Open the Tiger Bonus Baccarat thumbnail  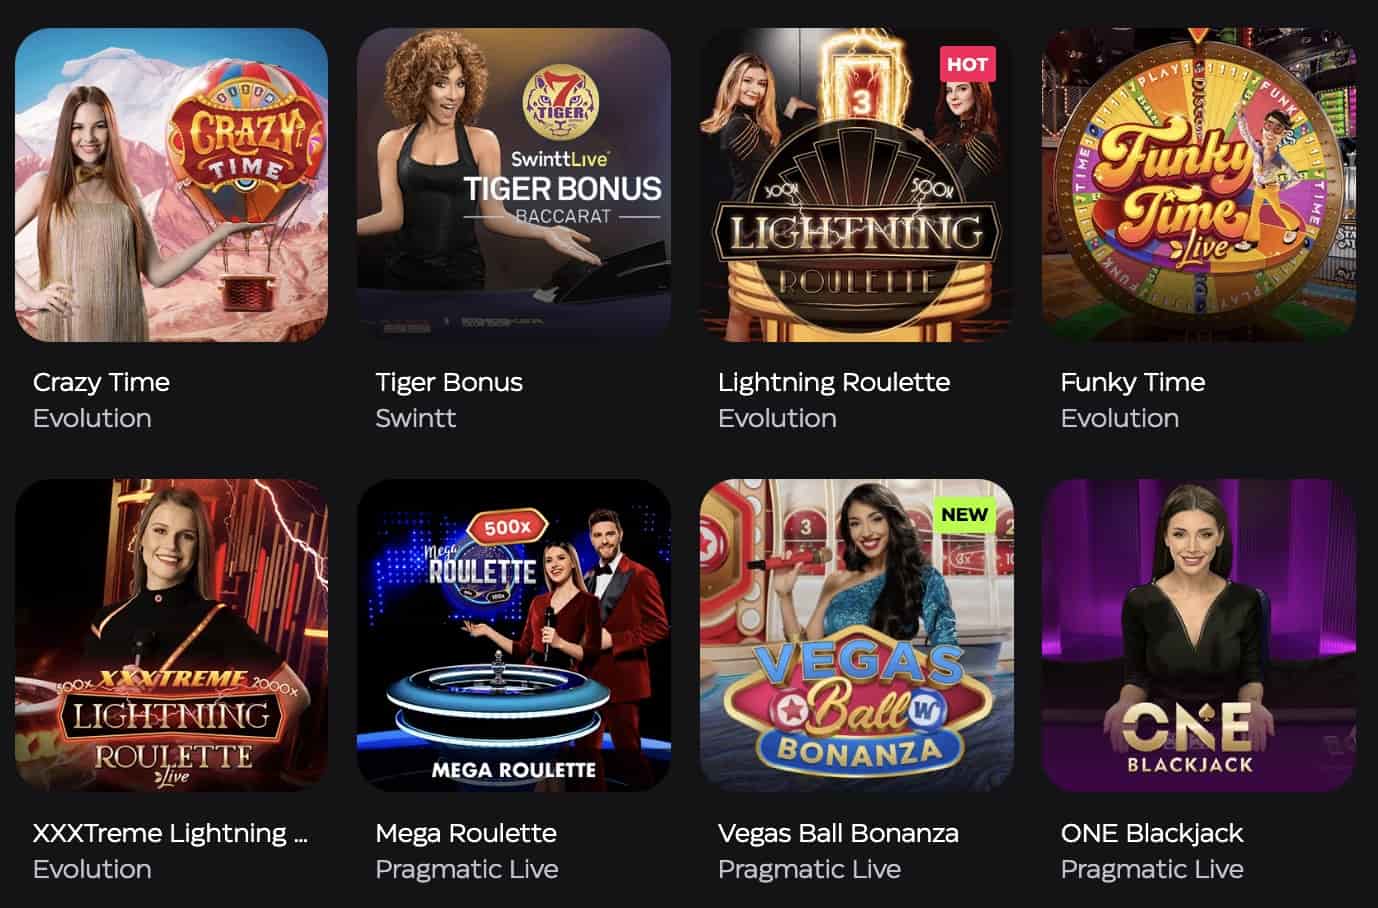coord(514,185)
